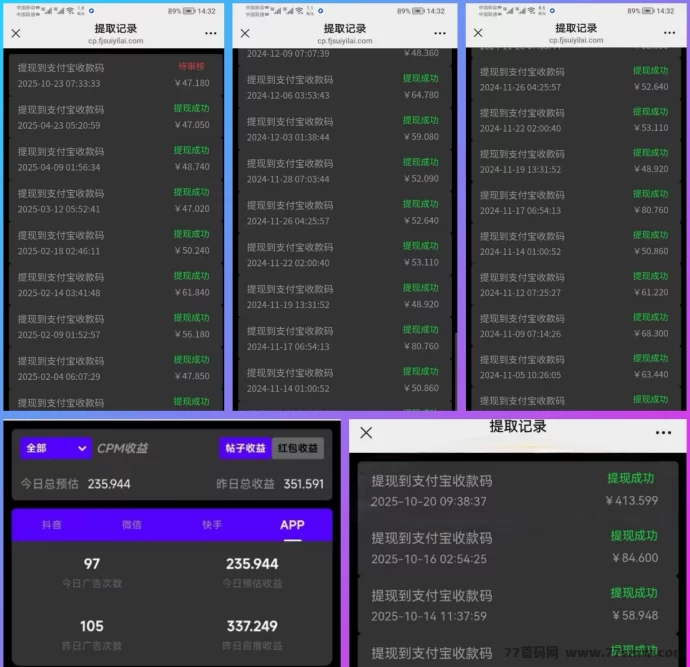
Task: Open 2024-11-19 13:31:52 in right phone
Action: tap(576, 161)
